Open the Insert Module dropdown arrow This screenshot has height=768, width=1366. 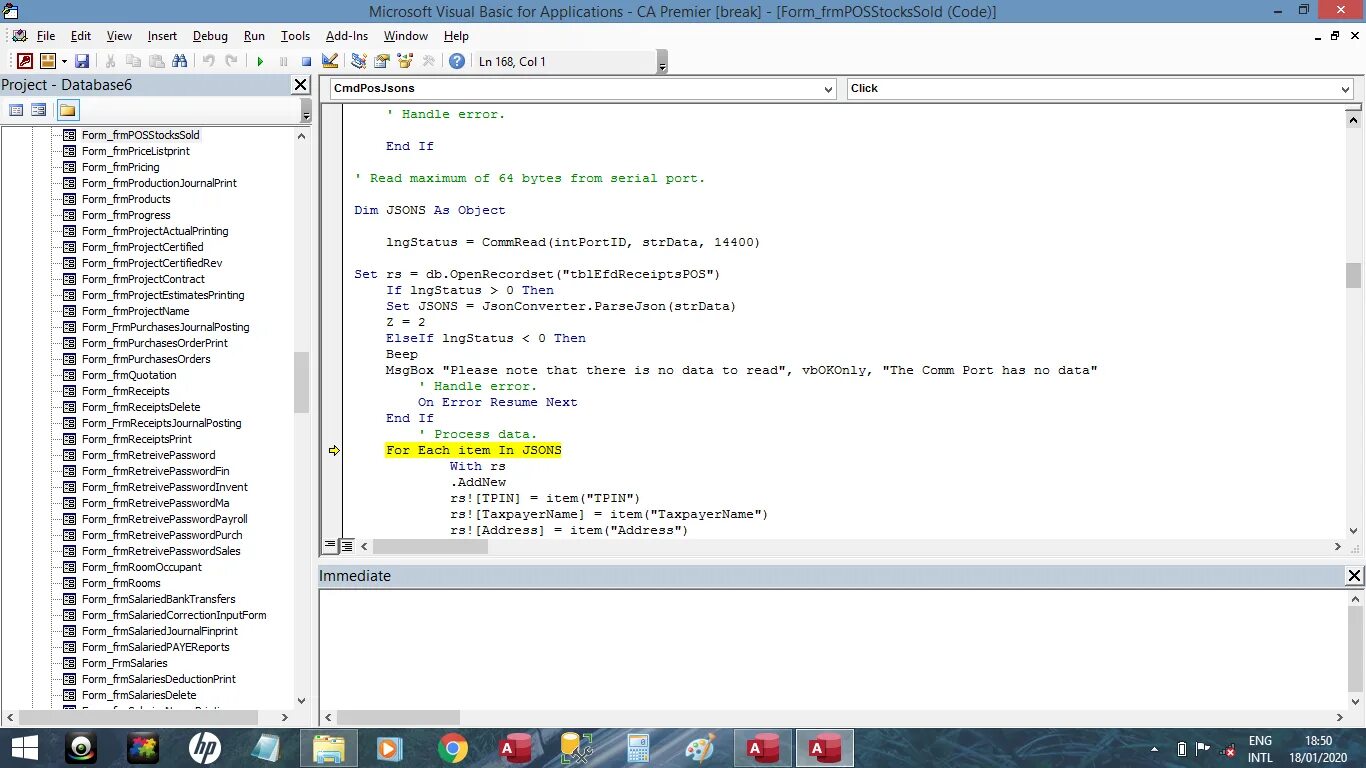coord(63,61)
